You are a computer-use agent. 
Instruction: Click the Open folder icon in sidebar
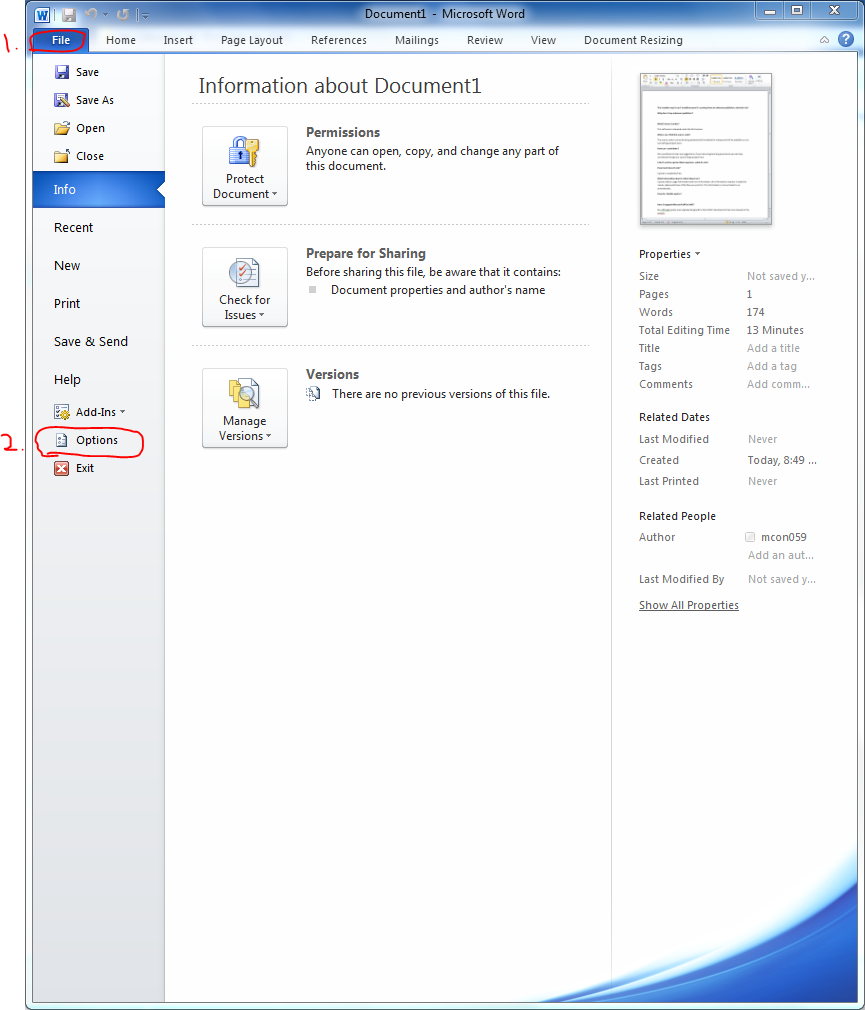(x=62, y=128)
